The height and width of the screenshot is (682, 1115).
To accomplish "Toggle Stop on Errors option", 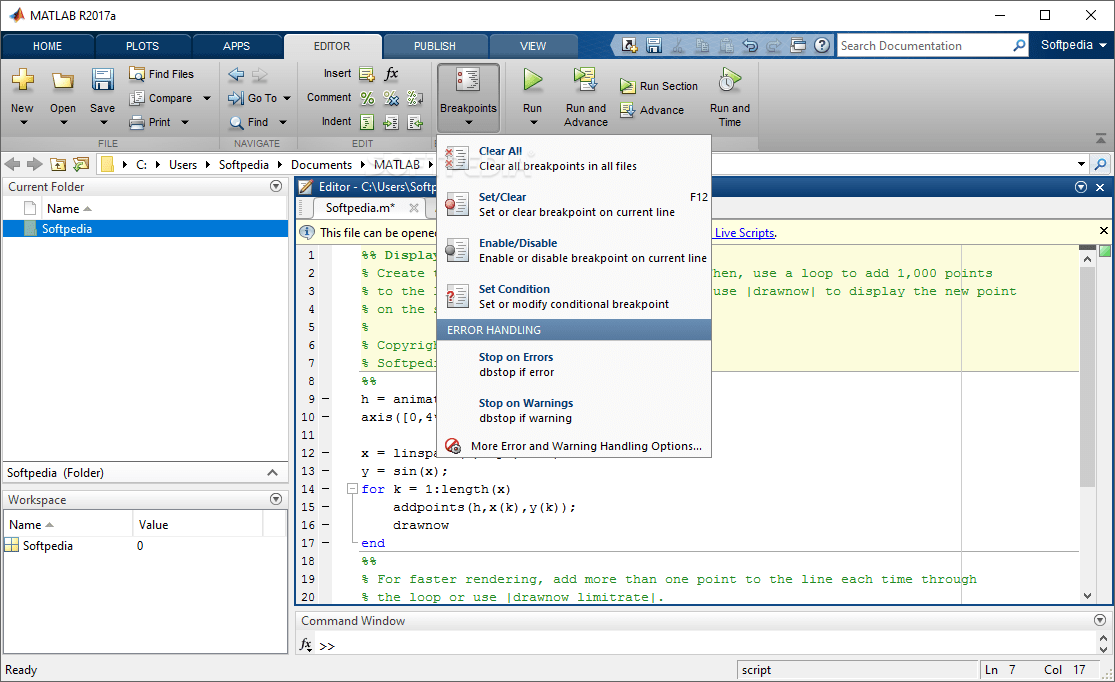I will (x=574, y=365).
